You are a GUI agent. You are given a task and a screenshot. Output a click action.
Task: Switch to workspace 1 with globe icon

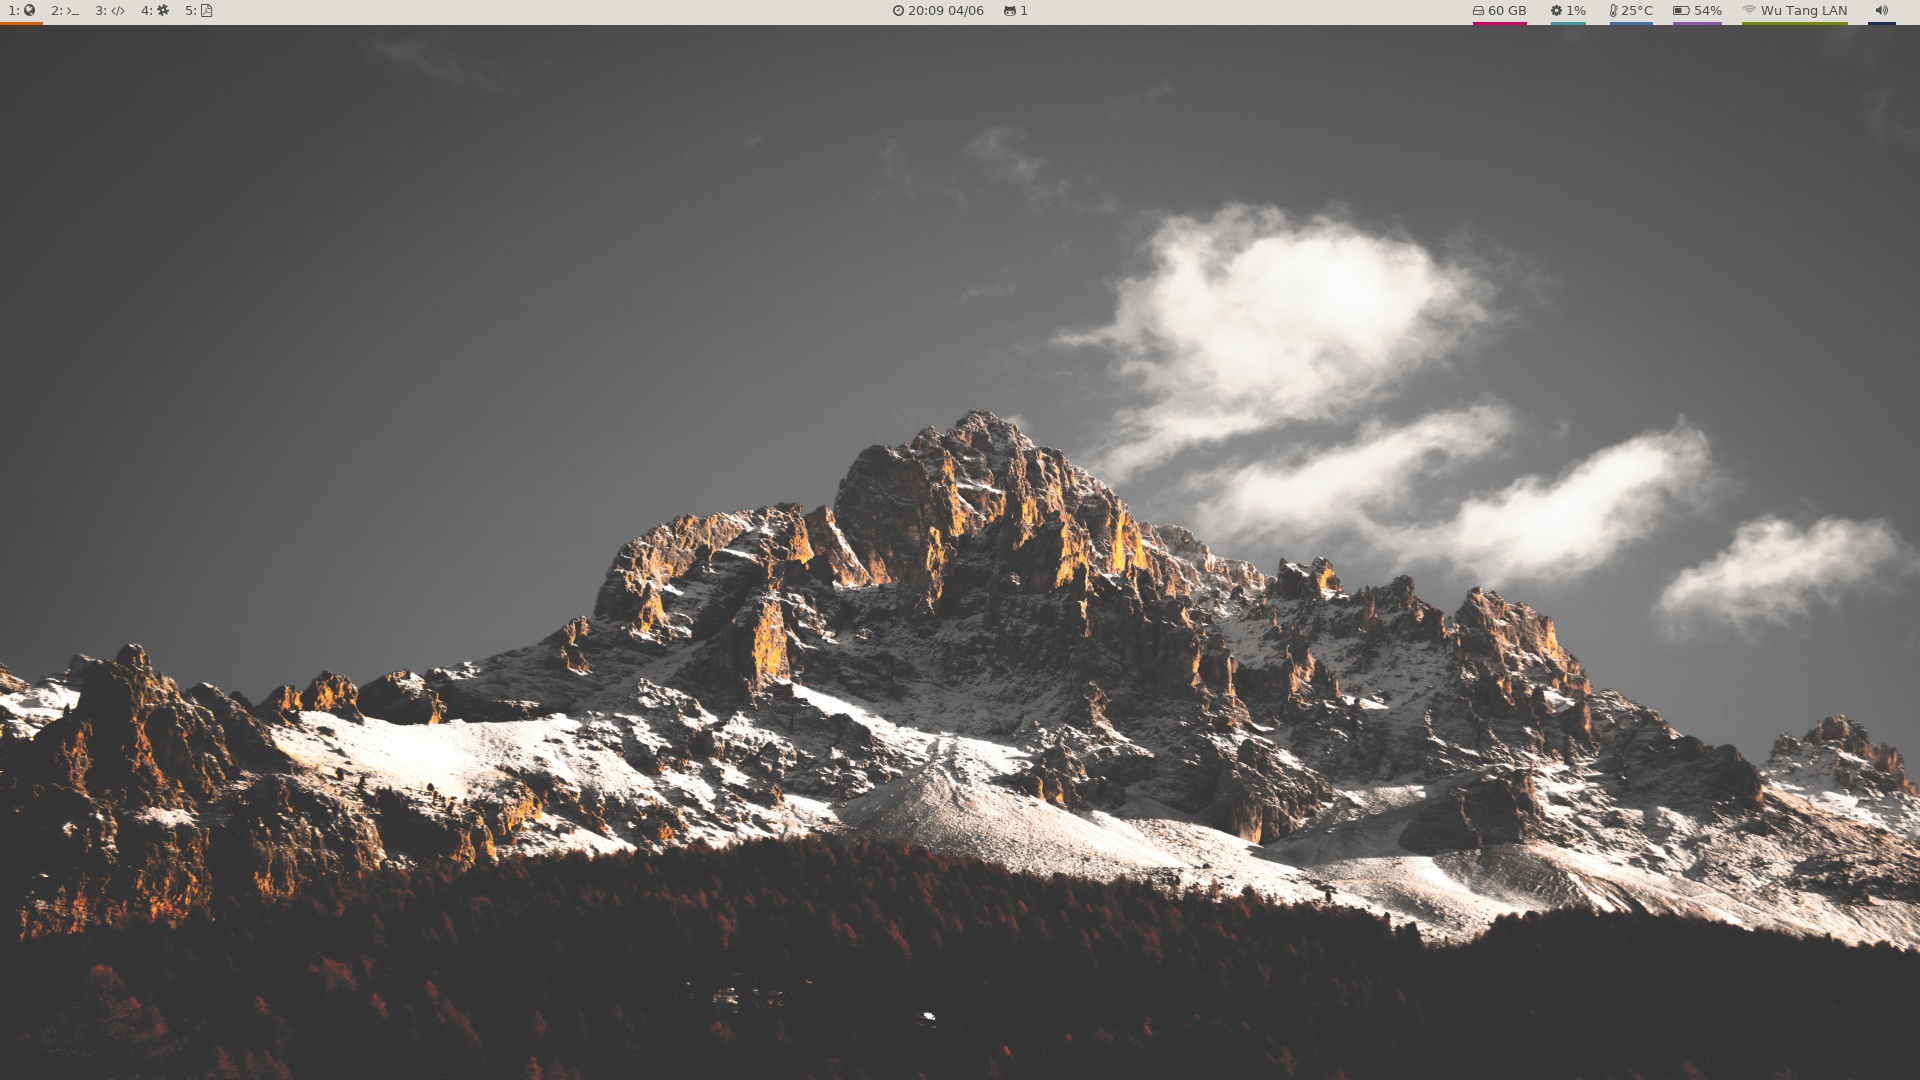tap(22, 11)
